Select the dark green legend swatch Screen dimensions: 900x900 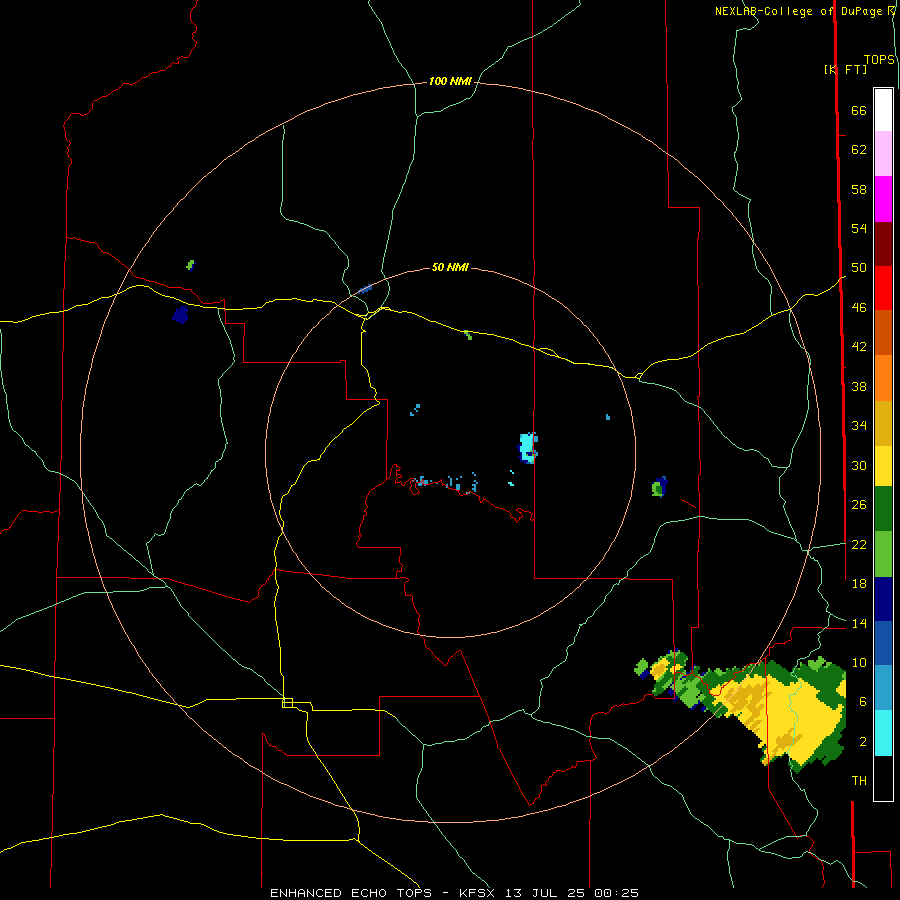tap(883, 509)
